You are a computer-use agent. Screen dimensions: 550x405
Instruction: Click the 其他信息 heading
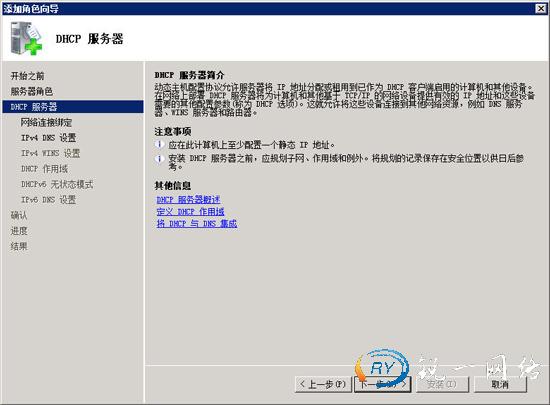[173, 185]
